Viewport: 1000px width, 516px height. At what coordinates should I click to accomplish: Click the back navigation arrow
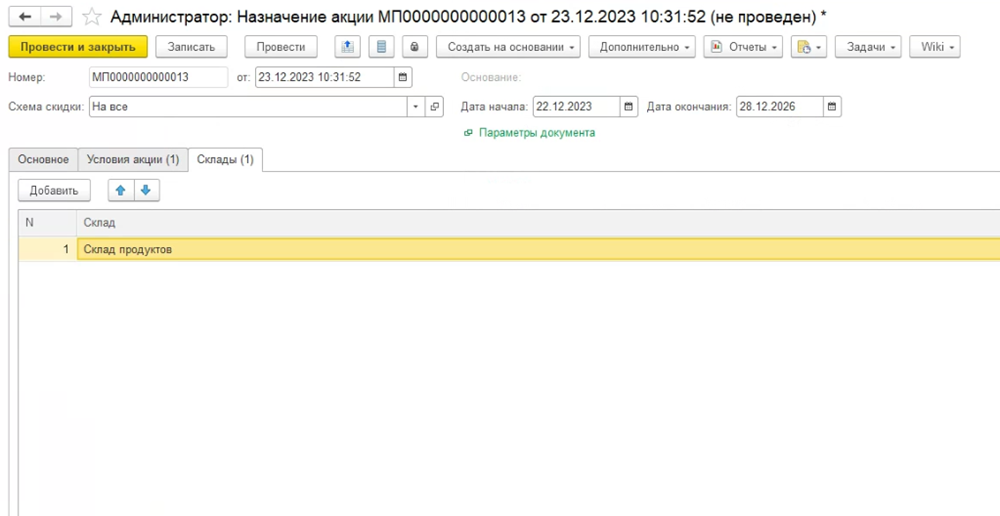[25, 17]
